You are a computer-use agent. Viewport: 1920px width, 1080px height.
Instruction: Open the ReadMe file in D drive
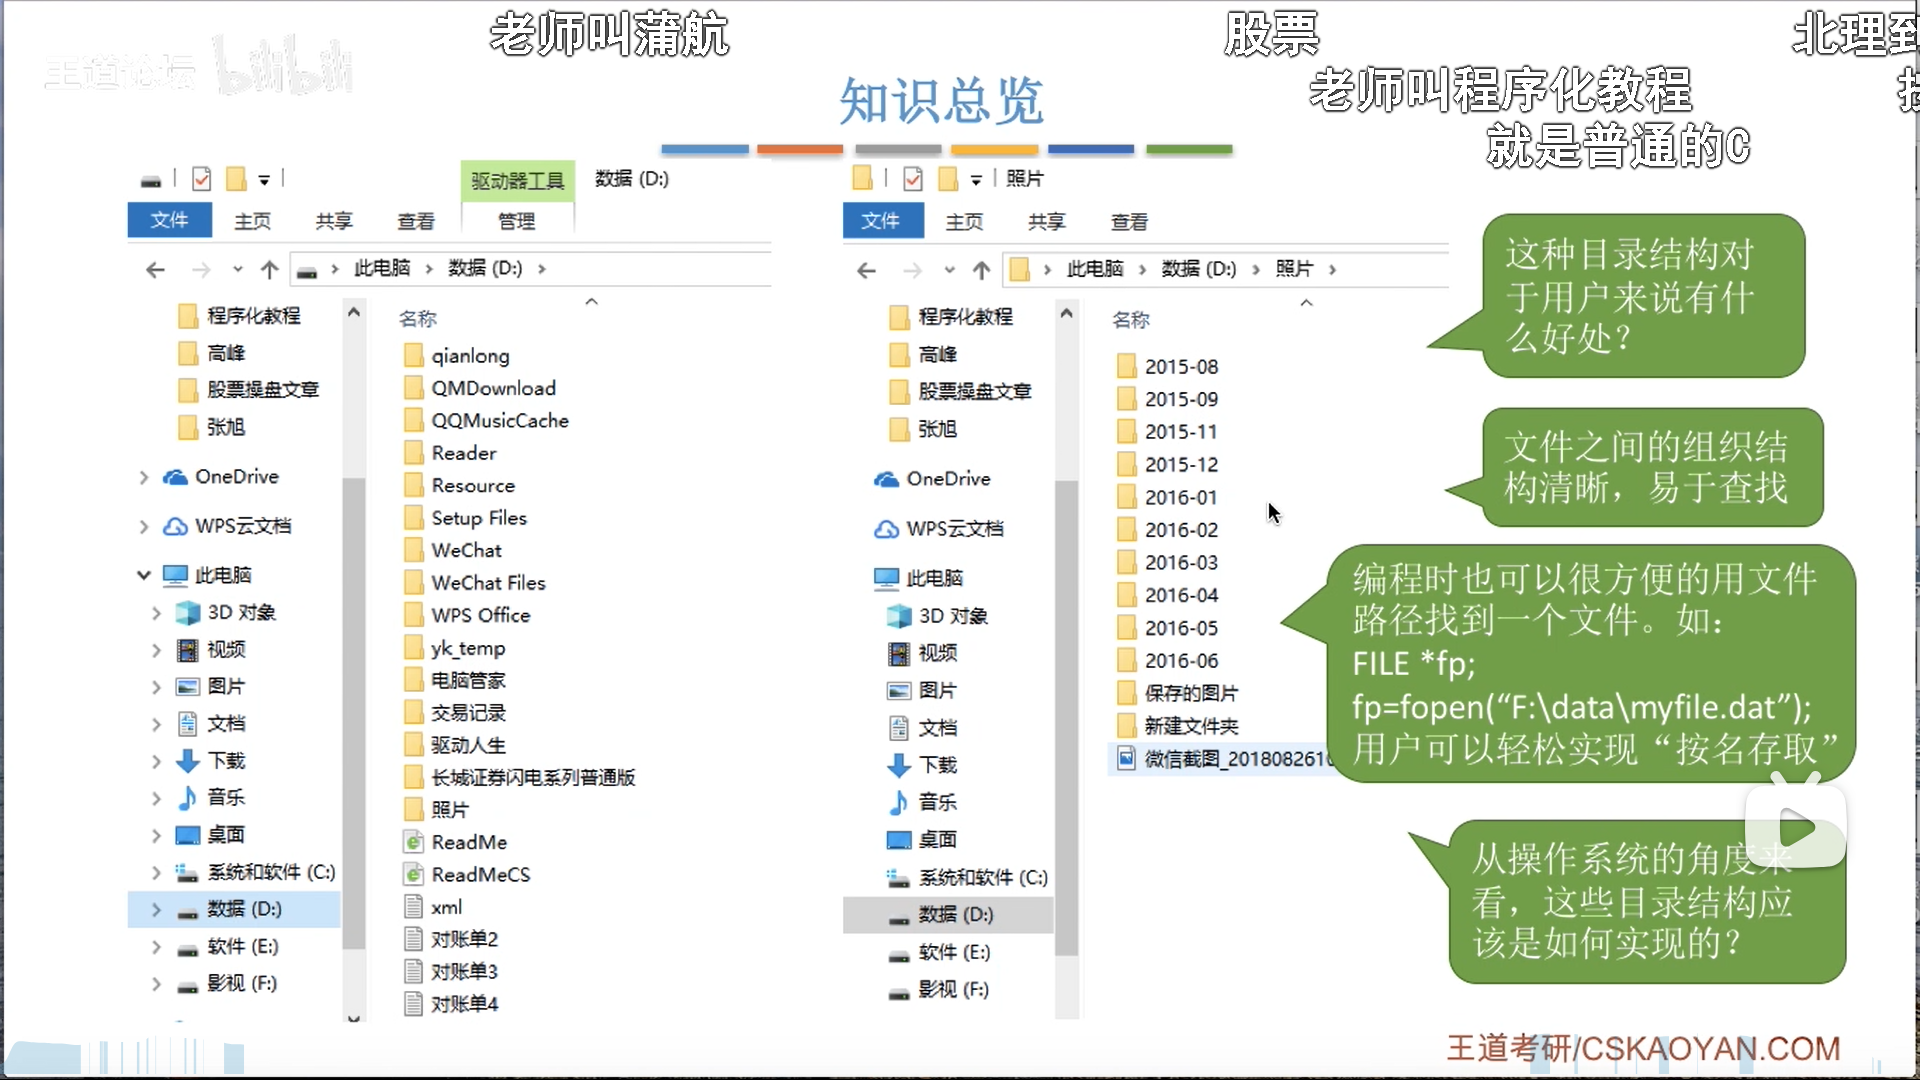(x=469, y=842)
